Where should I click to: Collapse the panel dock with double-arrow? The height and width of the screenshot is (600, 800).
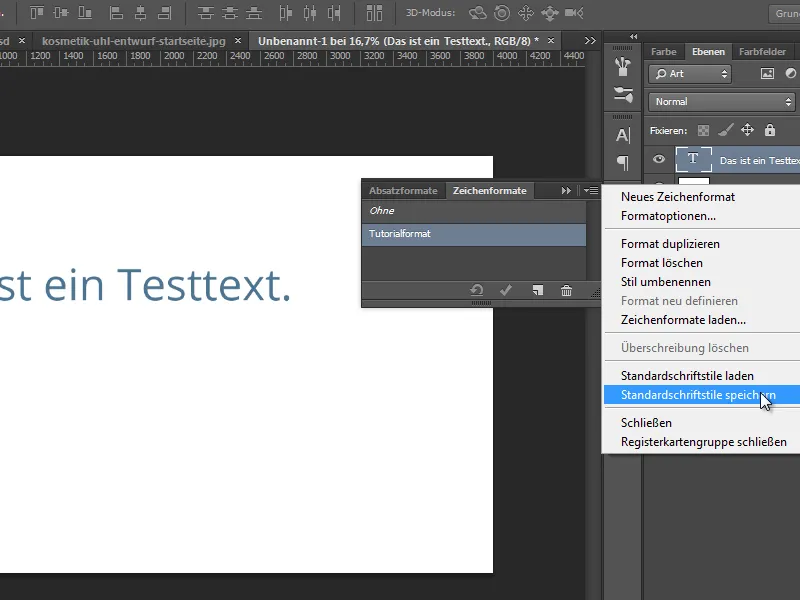[x=633, y=37]
